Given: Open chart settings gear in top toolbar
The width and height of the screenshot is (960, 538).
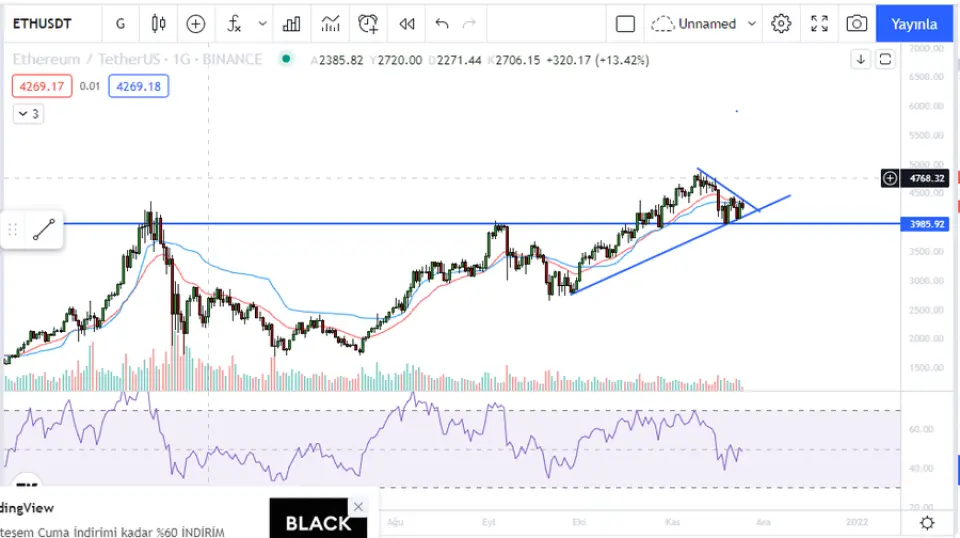Looking at the screenshot, I should pos(781,23).
